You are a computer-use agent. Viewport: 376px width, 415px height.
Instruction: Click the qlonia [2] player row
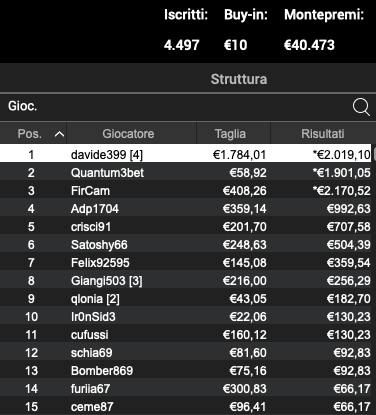click(185, 299)
